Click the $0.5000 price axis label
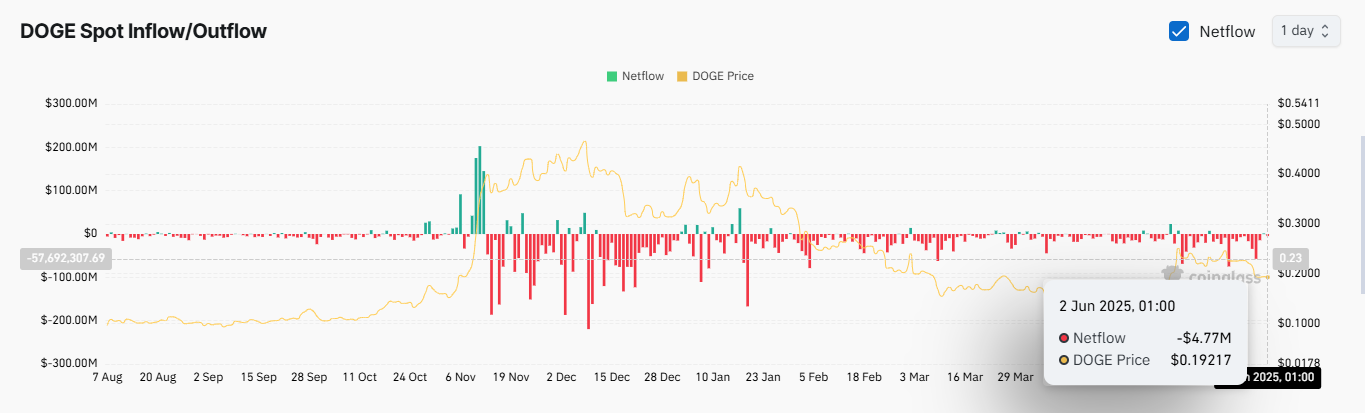 pyautogui.click(x=1299, y=124)
